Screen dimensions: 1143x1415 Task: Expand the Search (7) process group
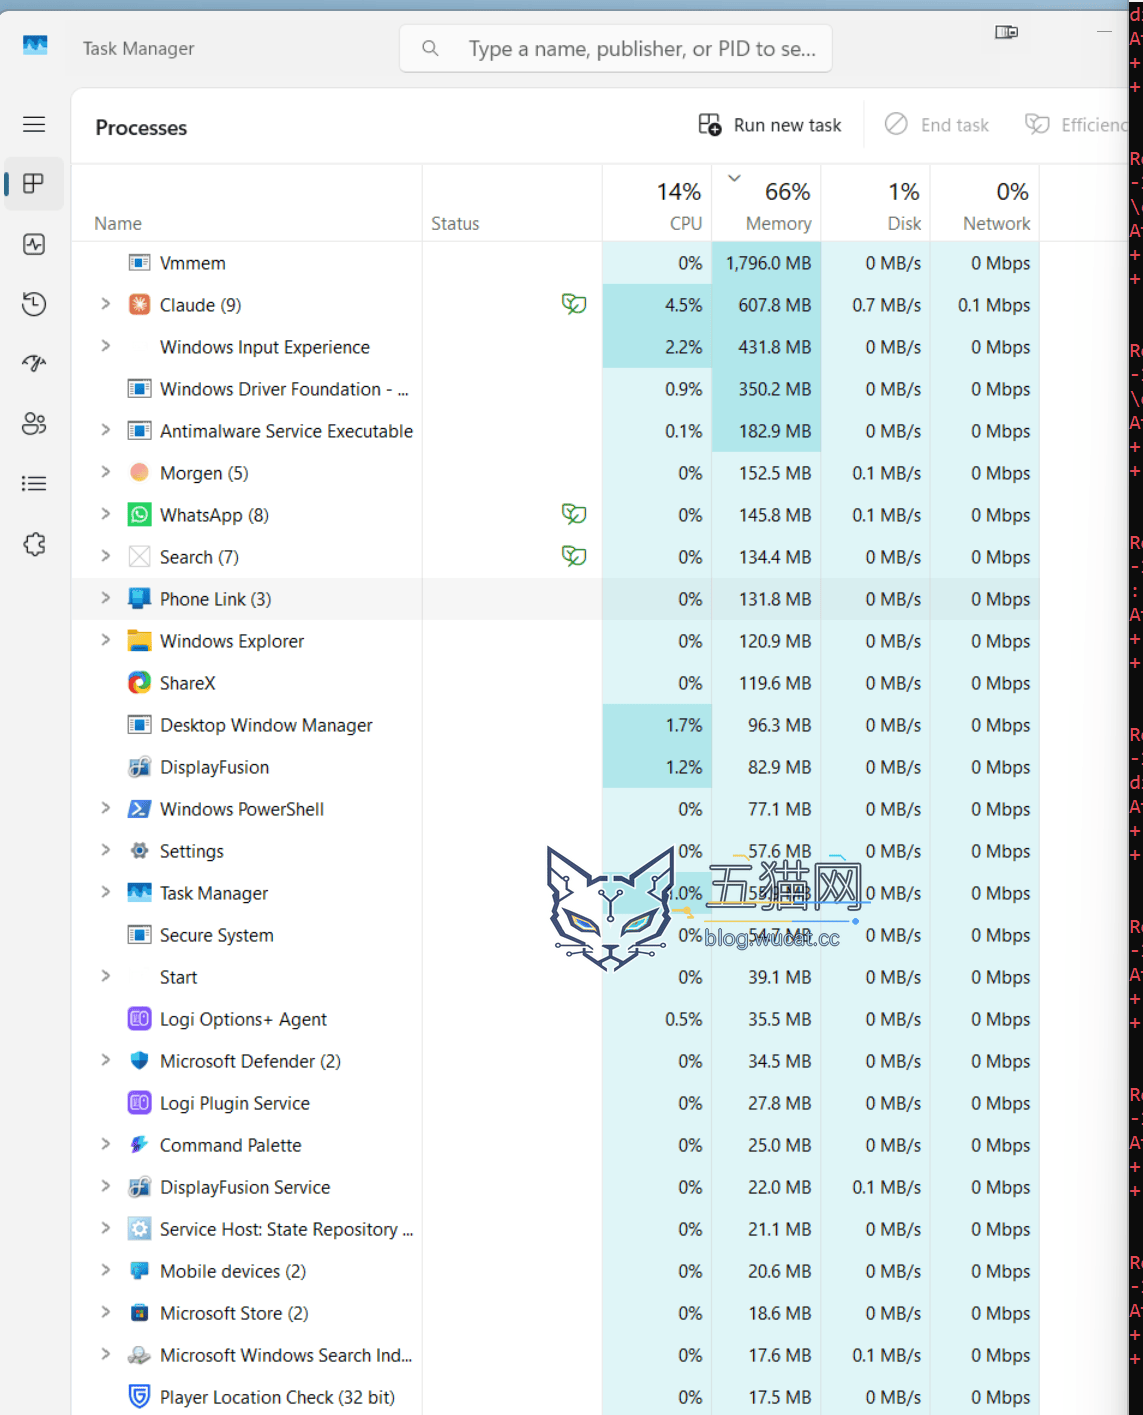(105, 556)
